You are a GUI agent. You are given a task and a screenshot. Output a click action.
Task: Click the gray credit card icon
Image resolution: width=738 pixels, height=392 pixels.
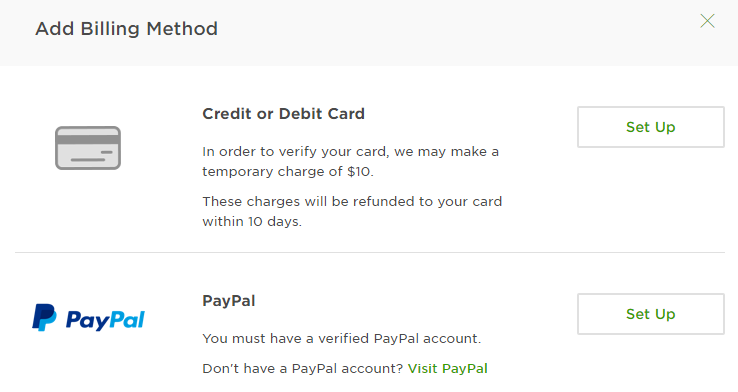click(88, 148)
